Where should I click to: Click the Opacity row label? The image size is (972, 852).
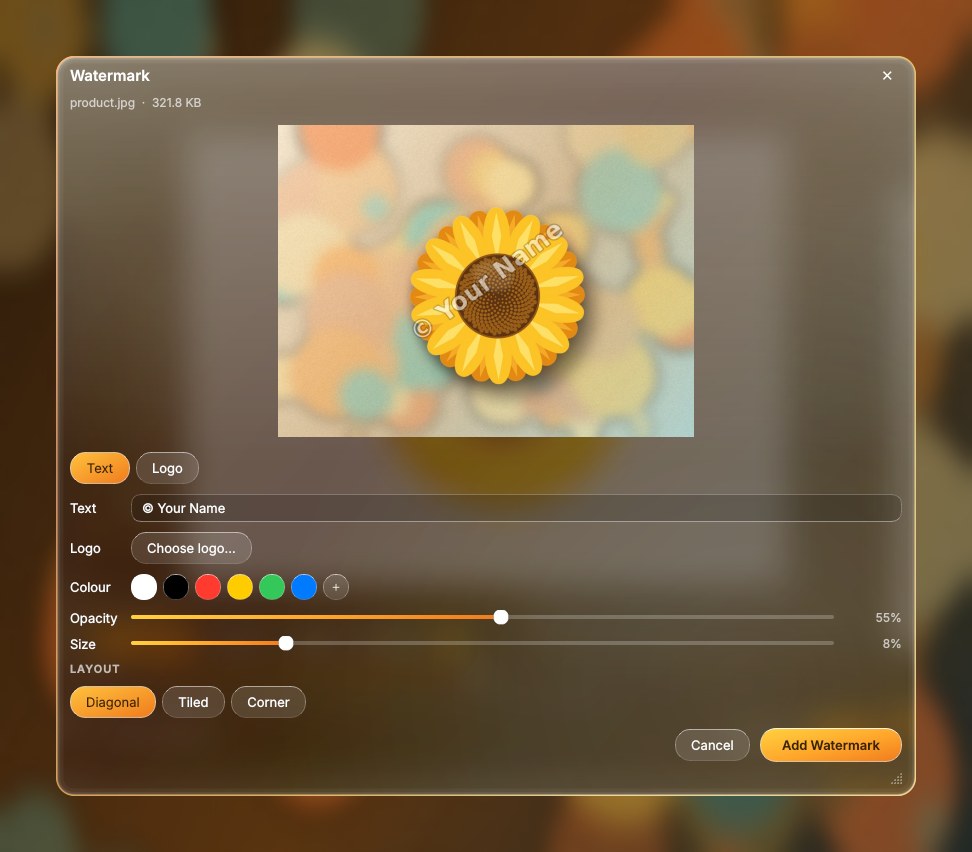(x=94, y=618)
